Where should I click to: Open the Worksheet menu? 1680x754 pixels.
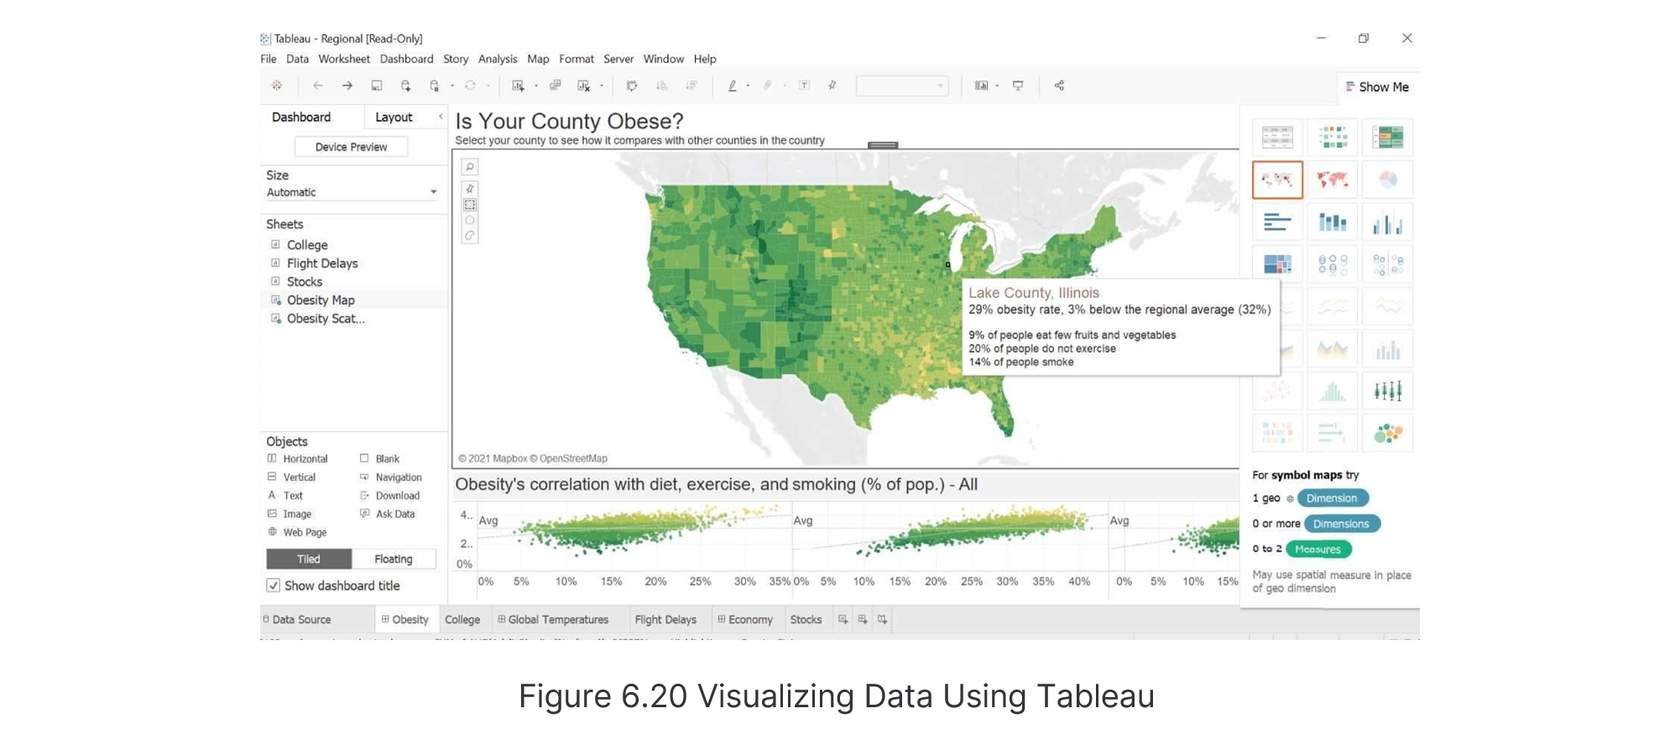click(x=344, y=59)
